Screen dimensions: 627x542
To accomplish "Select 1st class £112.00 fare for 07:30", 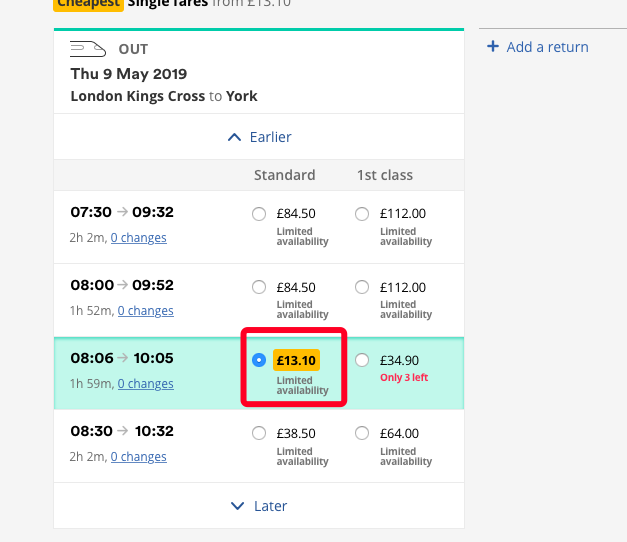I will point(362,213).
